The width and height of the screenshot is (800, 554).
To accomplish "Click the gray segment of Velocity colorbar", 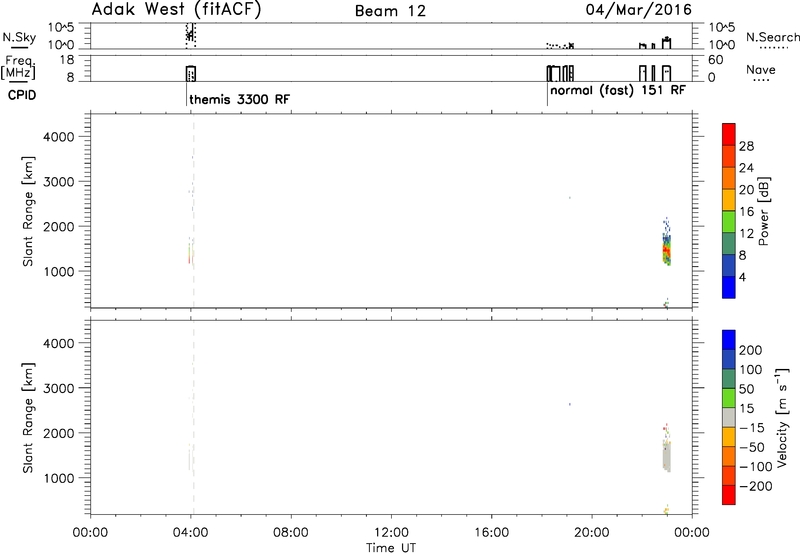I will [729, 418].
